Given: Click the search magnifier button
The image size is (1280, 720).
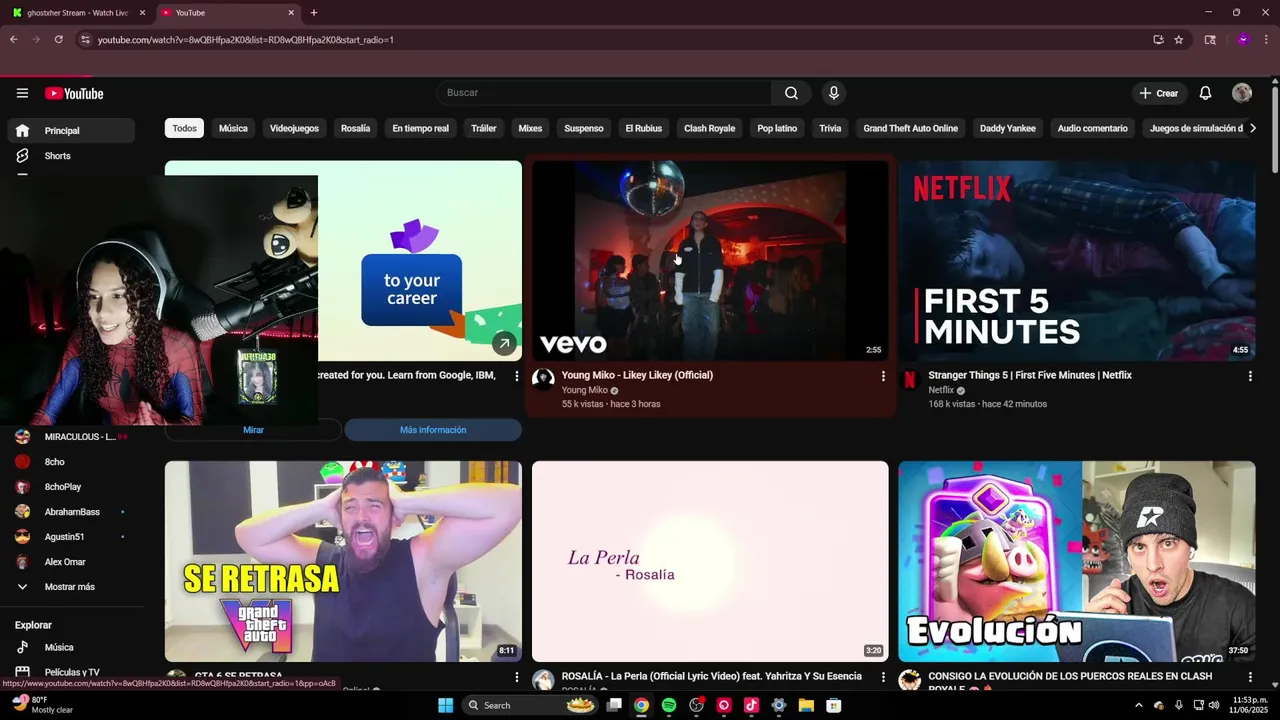Looking at the screenshot, I should [x=791, y=93].
